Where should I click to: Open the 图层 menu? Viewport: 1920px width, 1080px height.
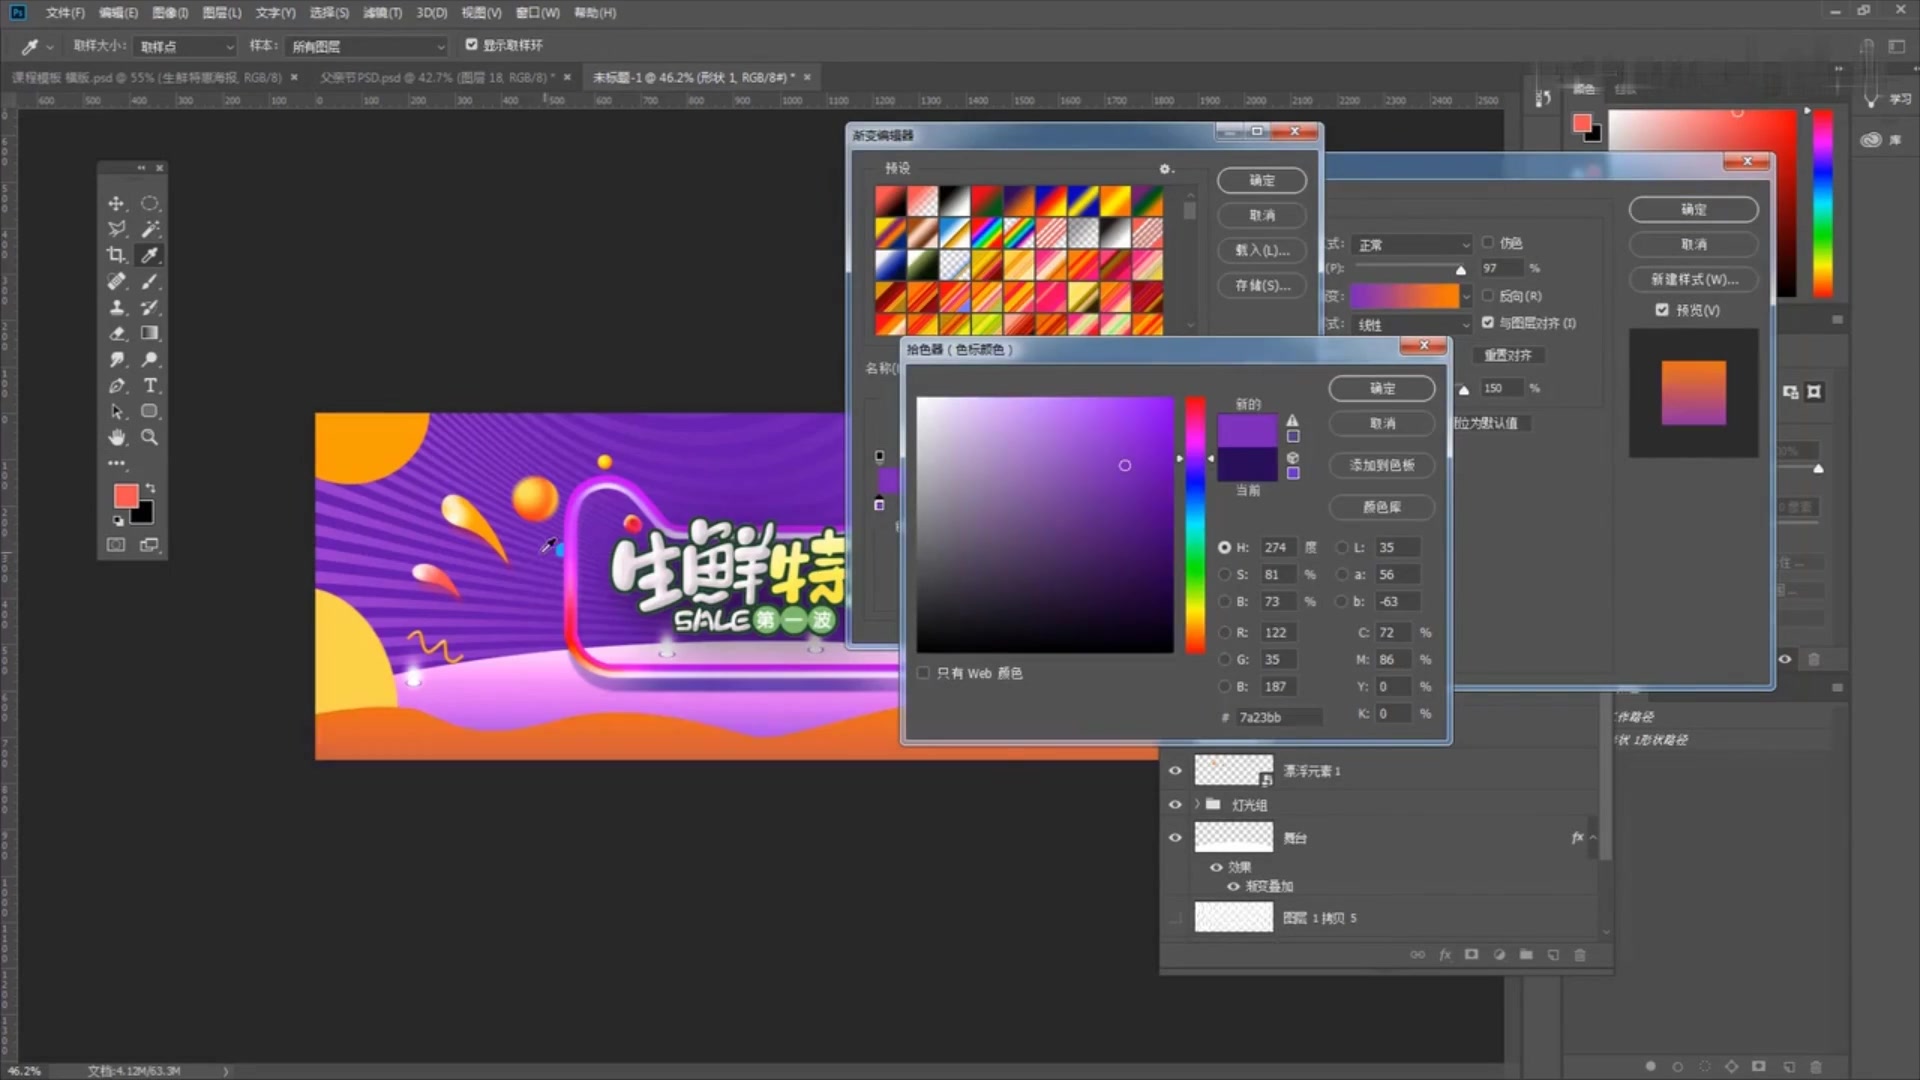point(221,13)
